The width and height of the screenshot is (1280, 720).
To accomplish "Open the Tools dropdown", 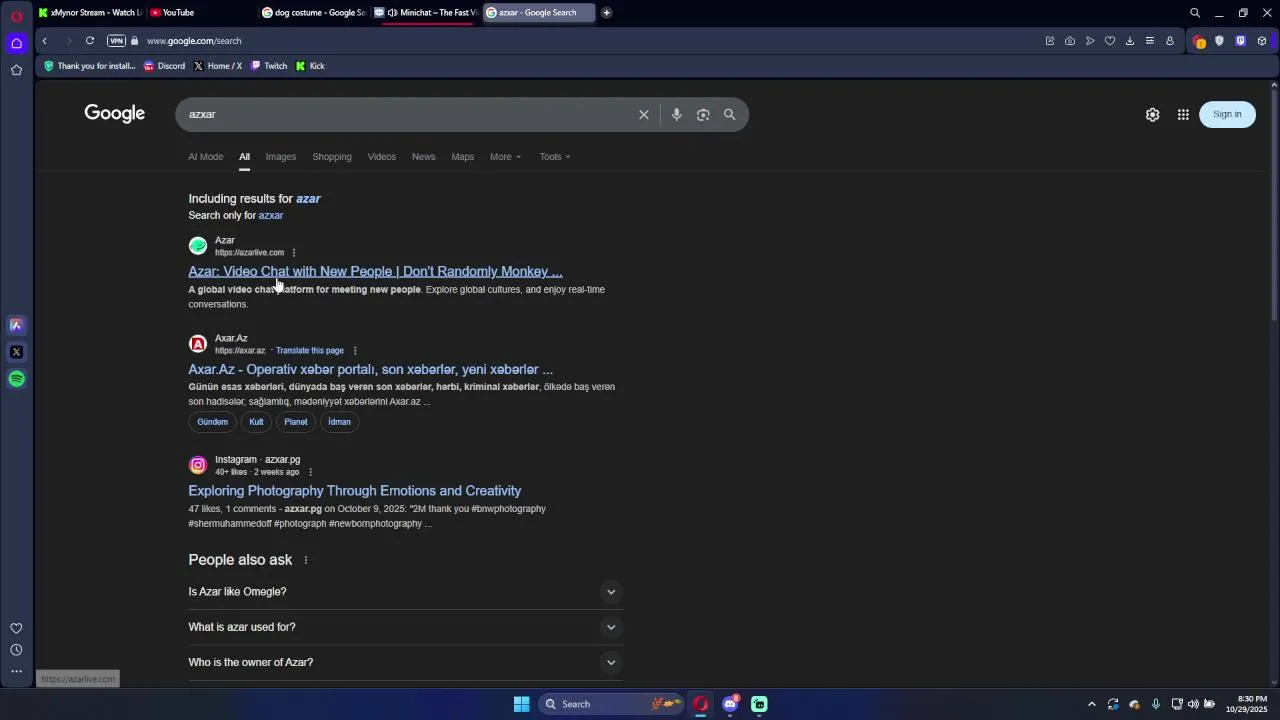I will 555,157.
